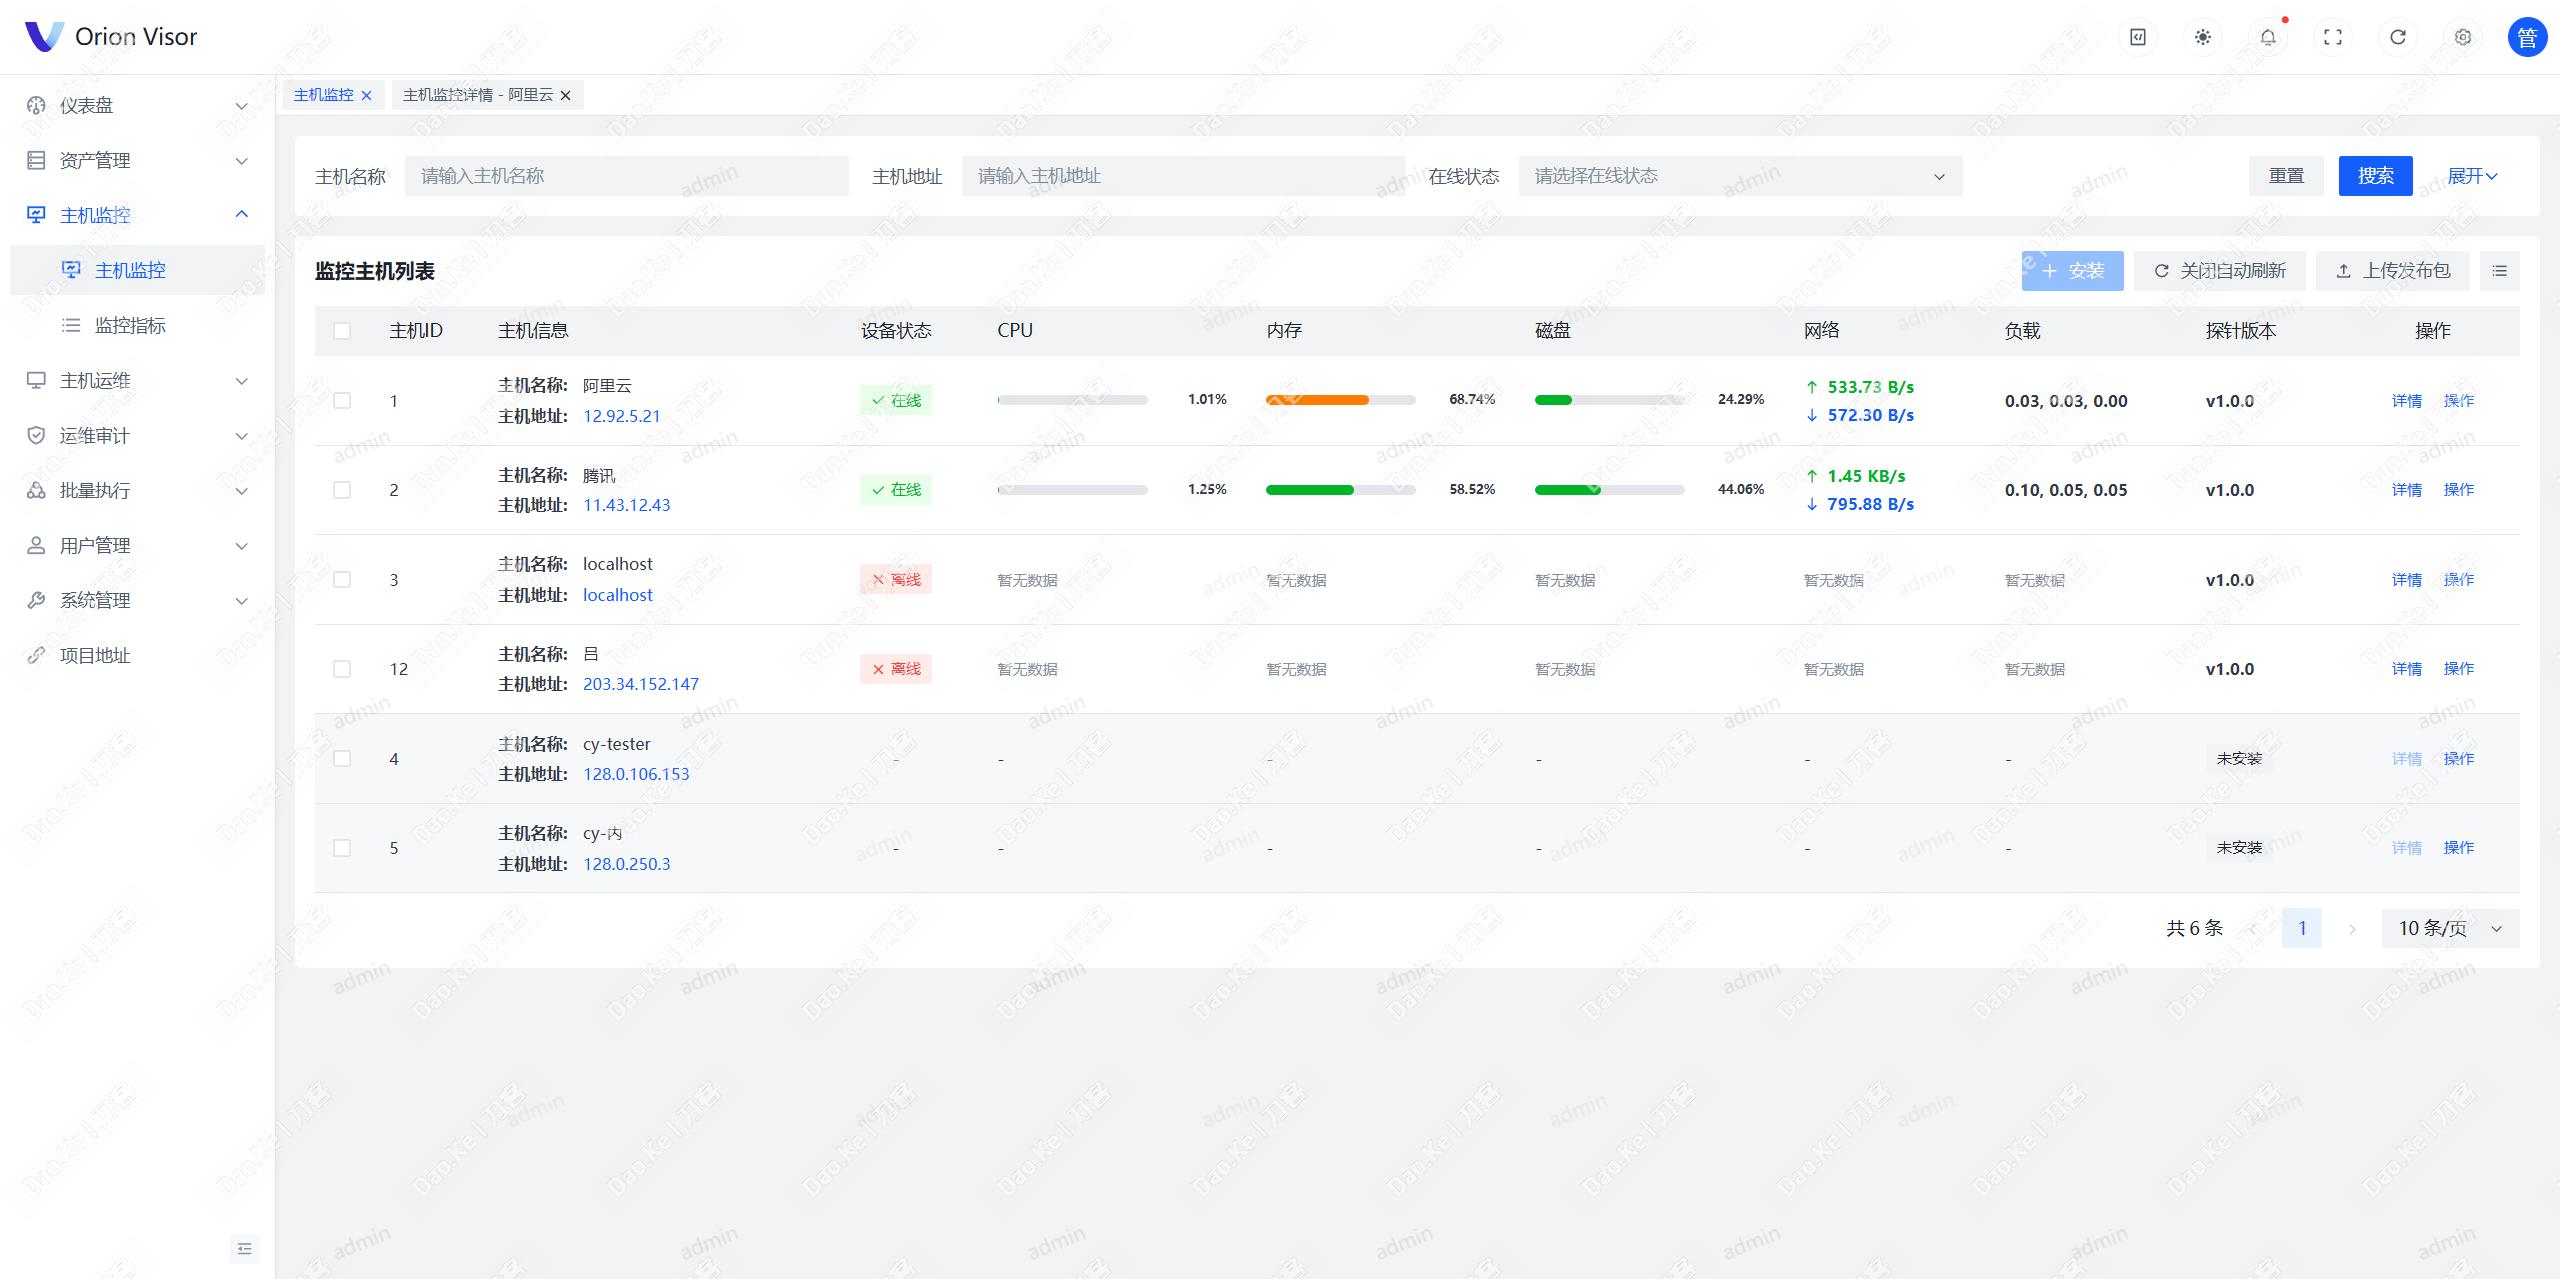The width and height of the screenshot is (2560, 1279).
Task: Enter fullscreen using the header icon
Action: [2332, 37]
